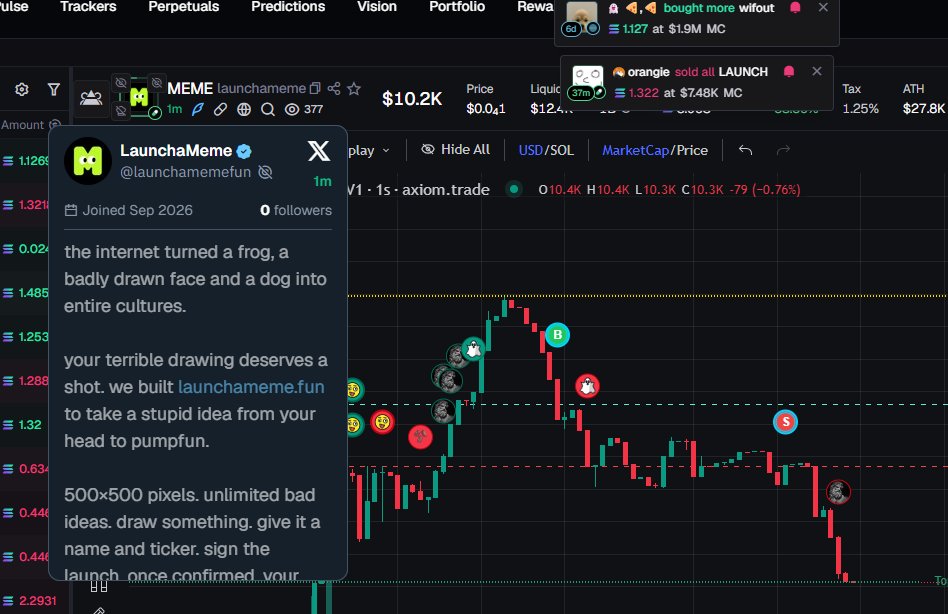This screenshot has height=614, width=948.
Task: Click the Tax 1.25% value
Action: coord(860,108)
